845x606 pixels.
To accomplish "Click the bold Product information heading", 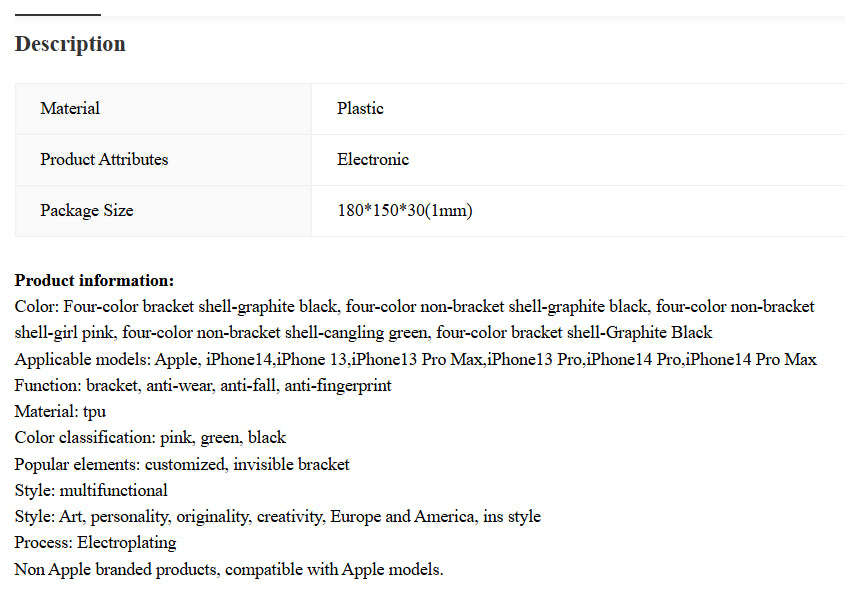I will [x=94, y=281].
